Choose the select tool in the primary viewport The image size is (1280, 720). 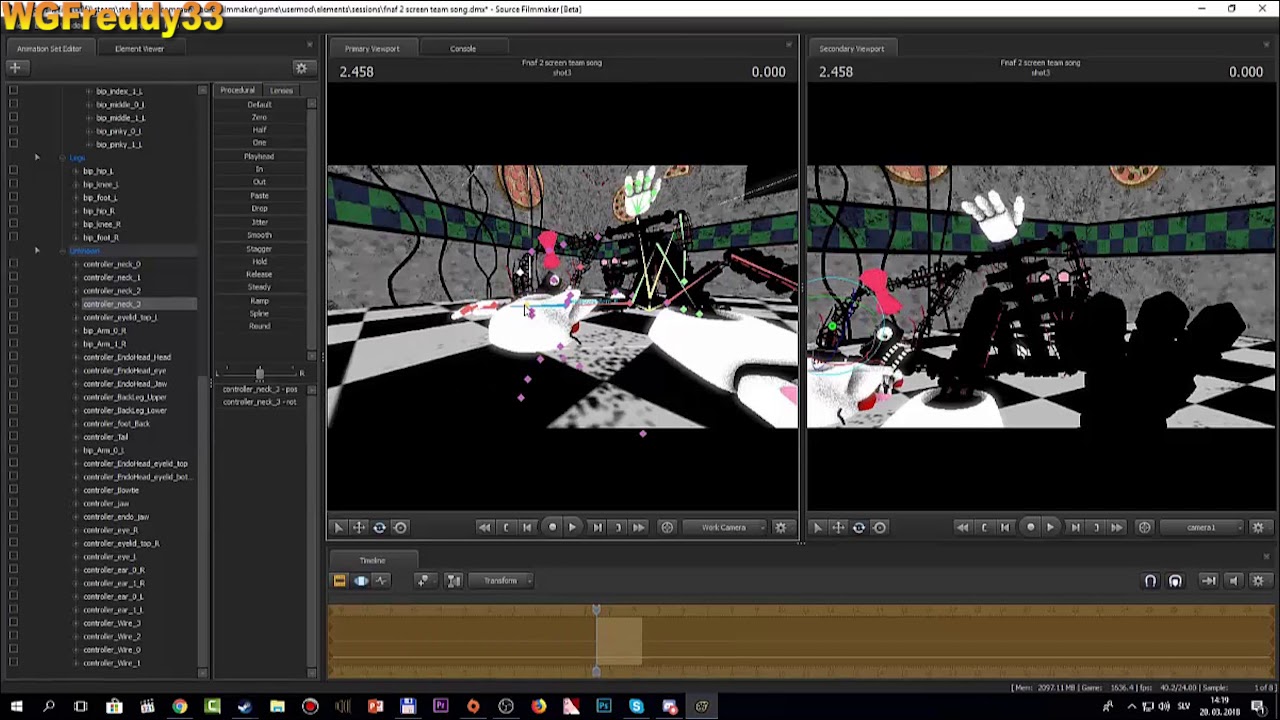pos(338,527)
